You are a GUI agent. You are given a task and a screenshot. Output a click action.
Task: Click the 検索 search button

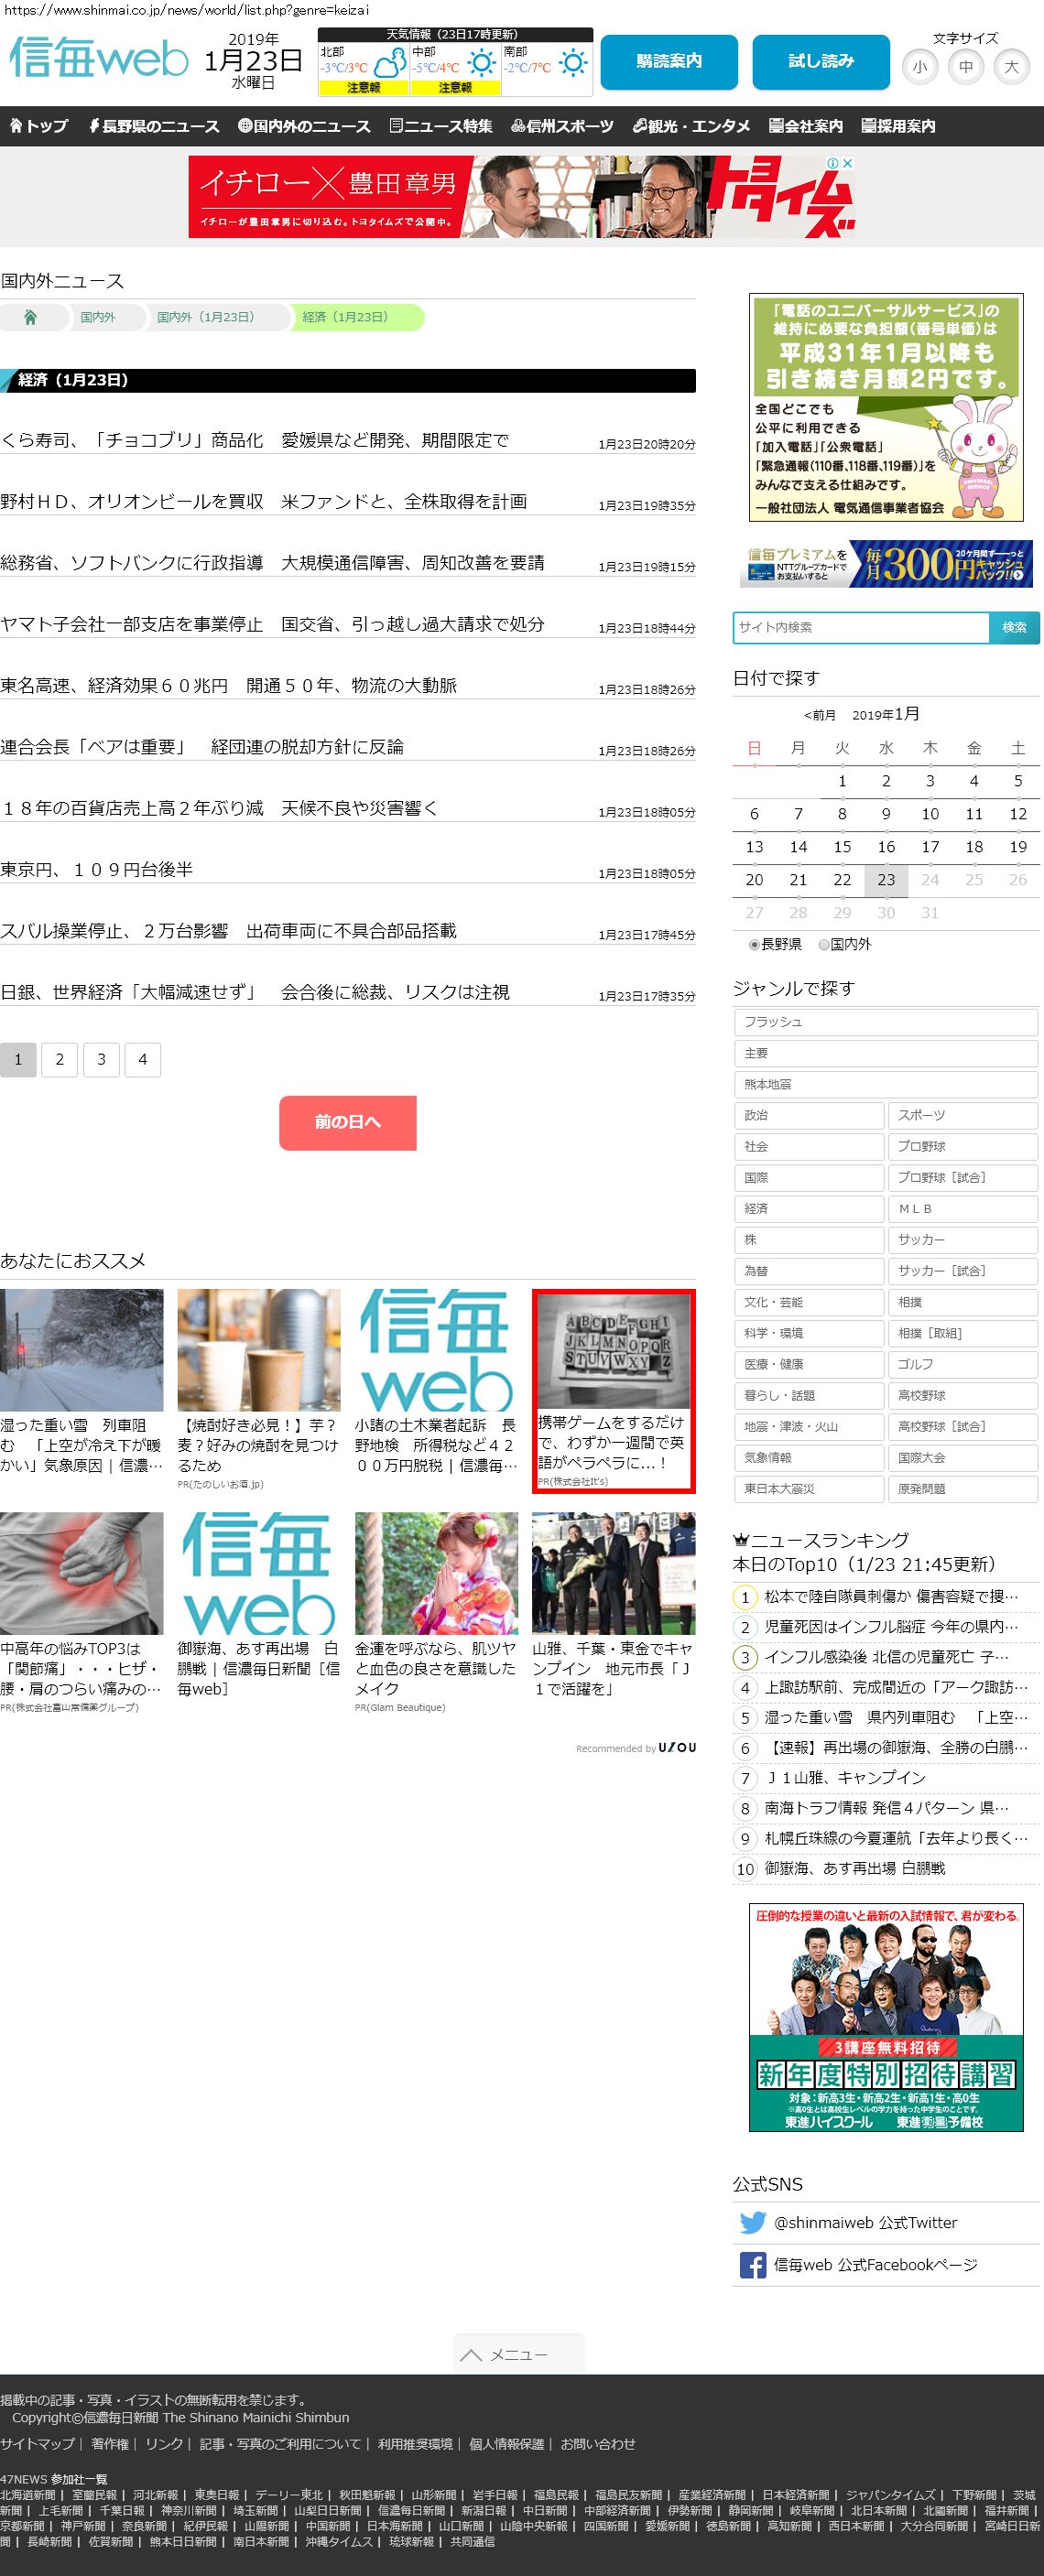coord(1014,627)
